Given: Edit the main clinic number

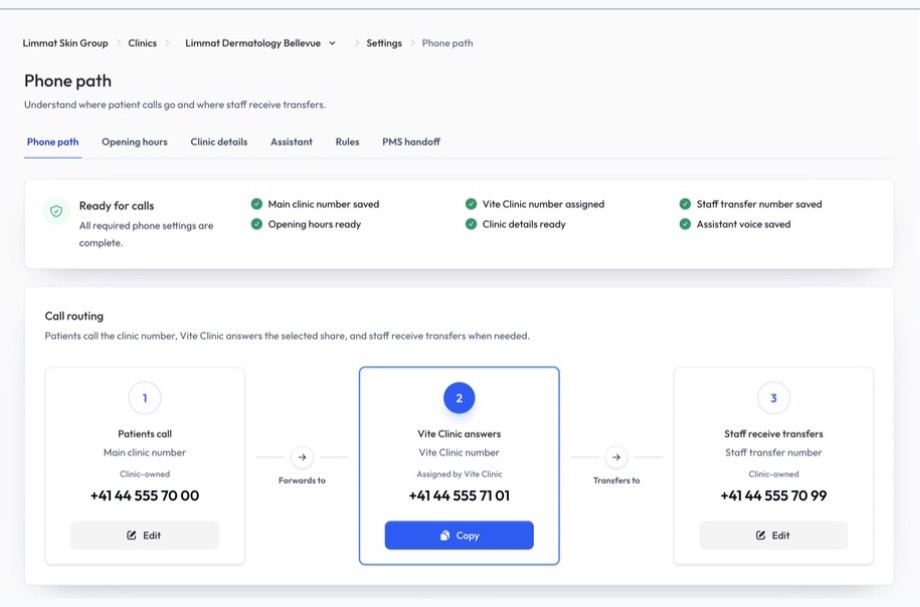Looking at the screenshot, I should click(145, 535).
